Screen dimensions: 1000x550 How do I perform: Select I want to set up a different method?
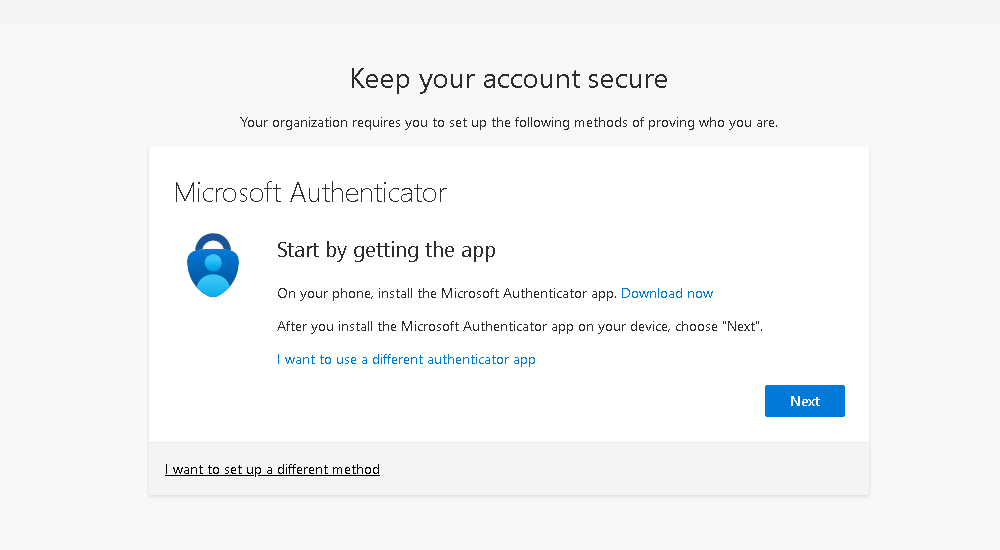pyautogui.click(x=272, y=470)
